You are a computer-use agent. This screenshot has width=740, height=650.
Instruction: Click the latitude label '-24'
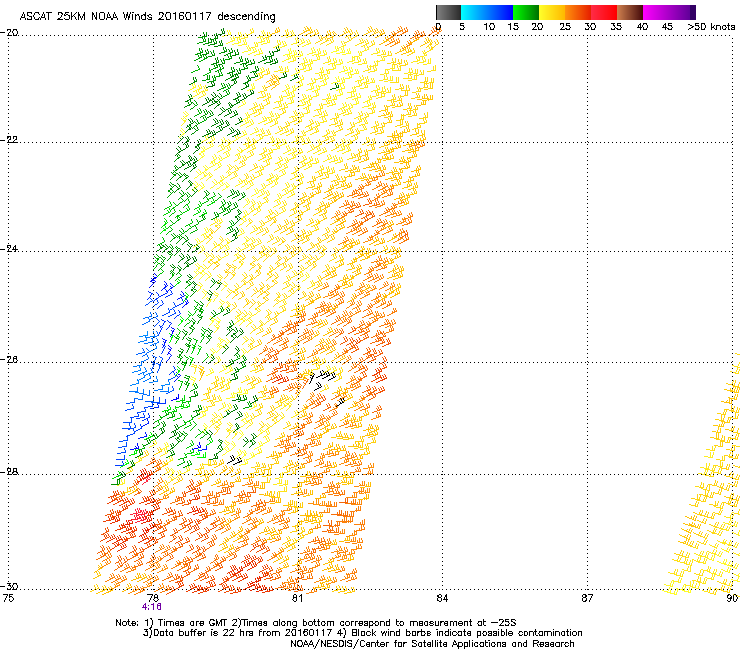coord(9,249)
